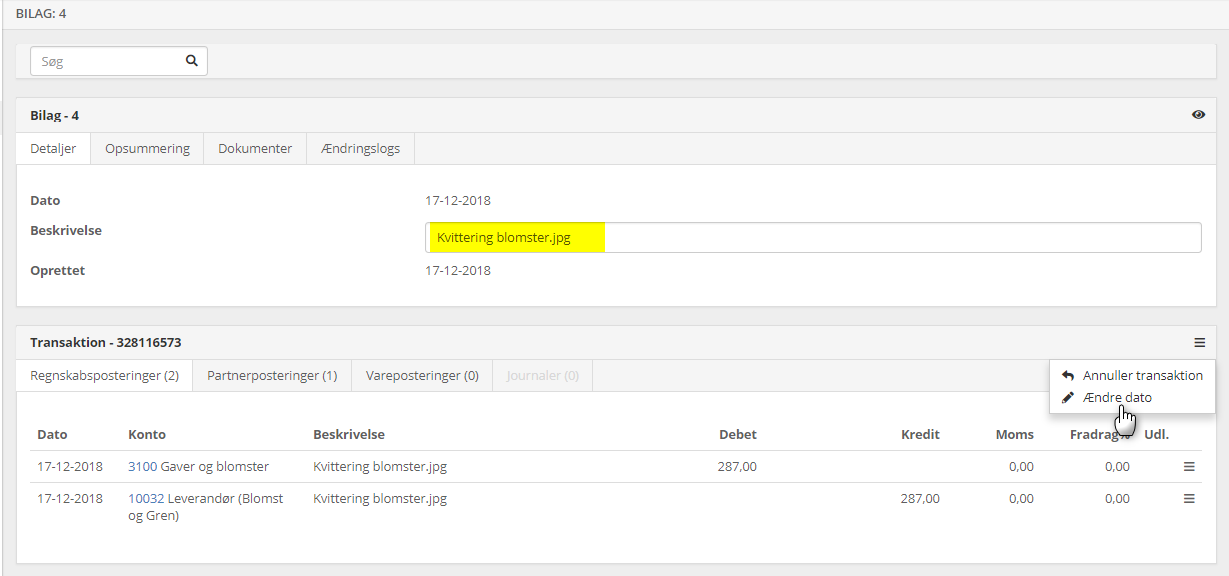Click the pencil icon beside Ændre dato
Viewport: 1229px width, 576px height.
pyautogui.click(x=1068, y=398)
